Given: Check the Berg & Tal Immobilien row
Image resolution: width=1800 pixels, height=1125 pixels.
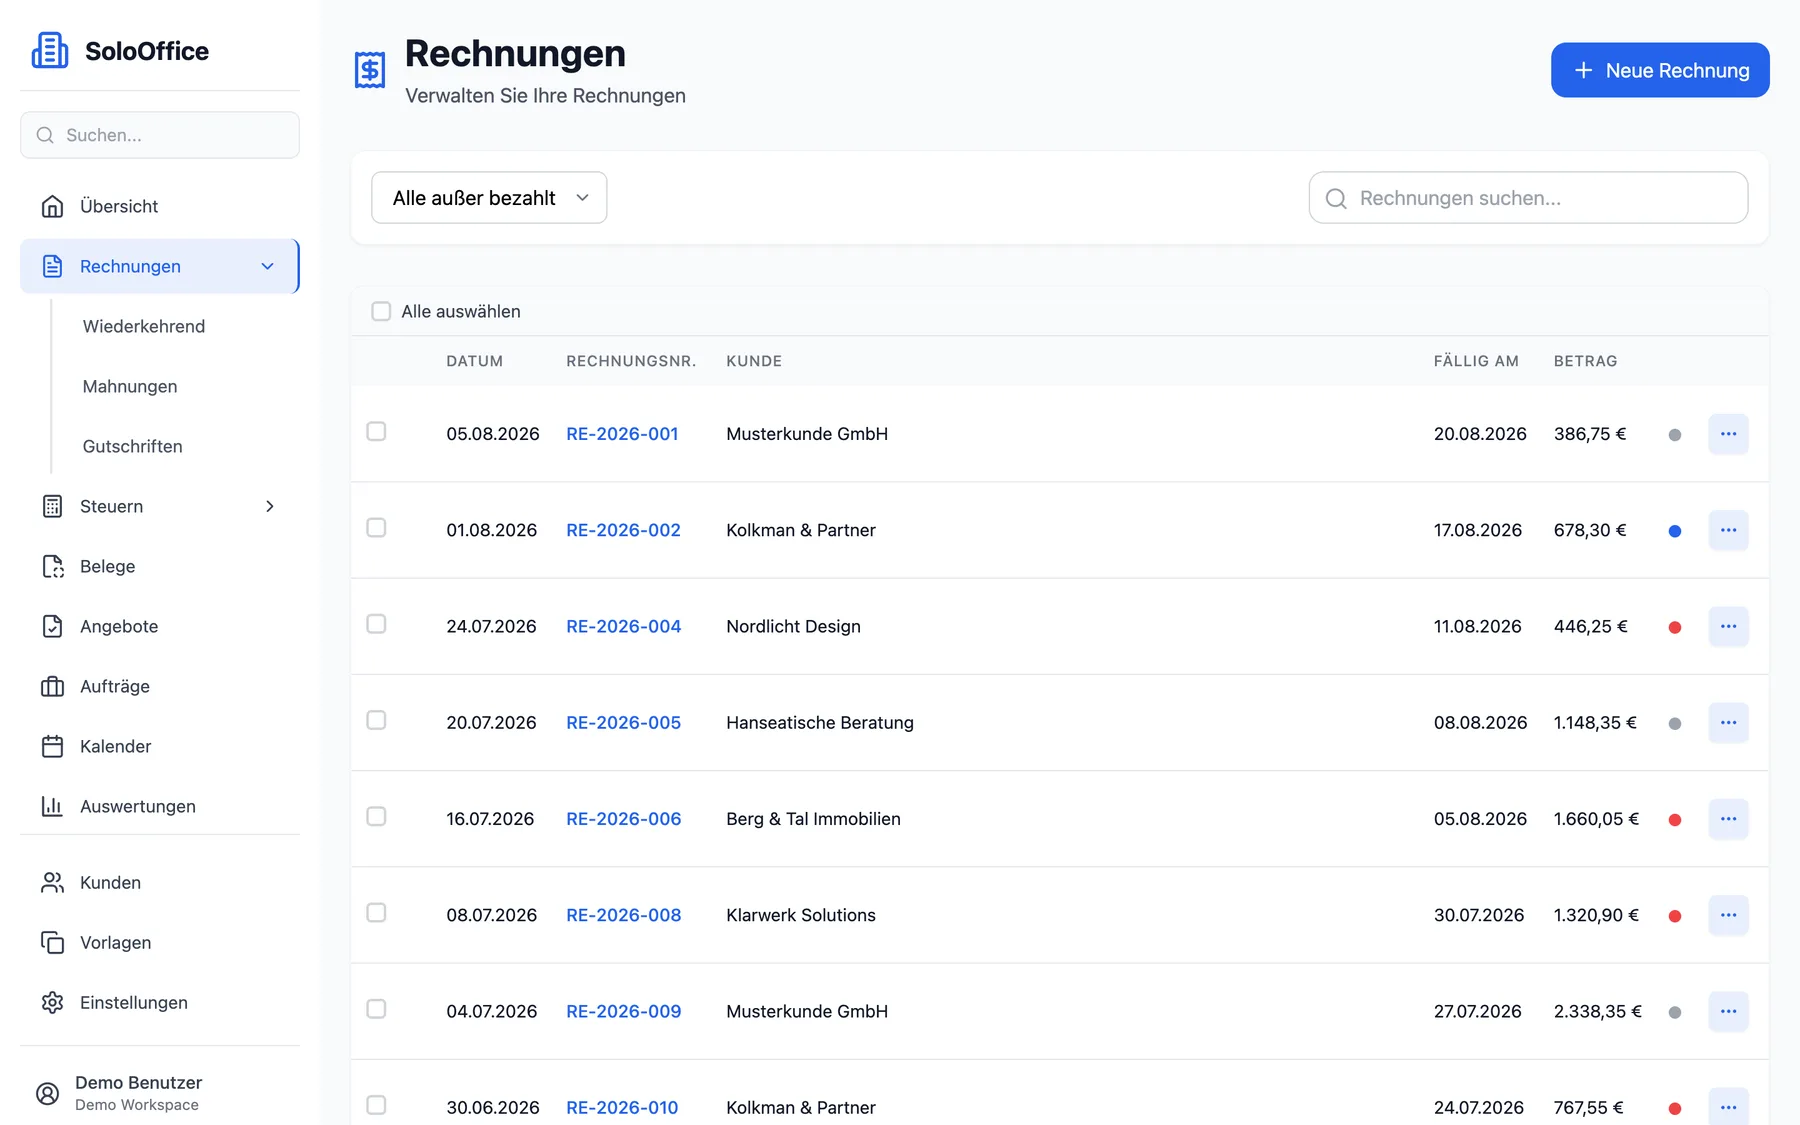Looking at the screenshot, I should (x=376, y=816).
